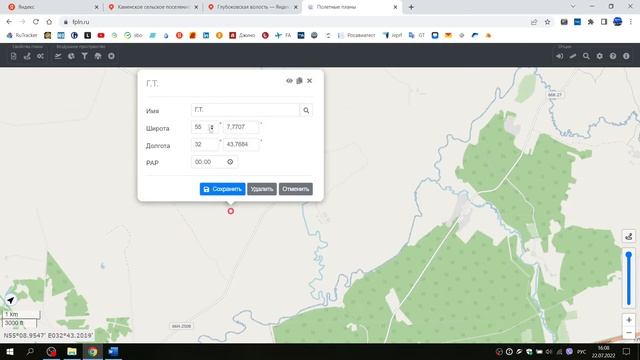This screenshot has width=640, height=360.
Task: Open a new browser tab
Action: click(411, 7)
